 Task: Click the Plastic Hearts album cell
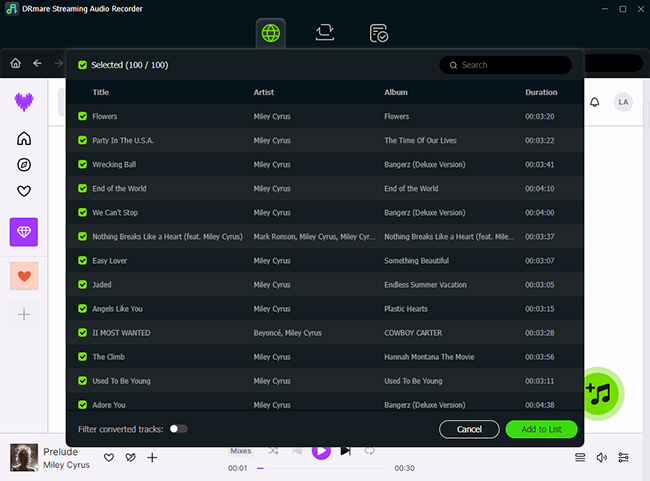[406, 309]
